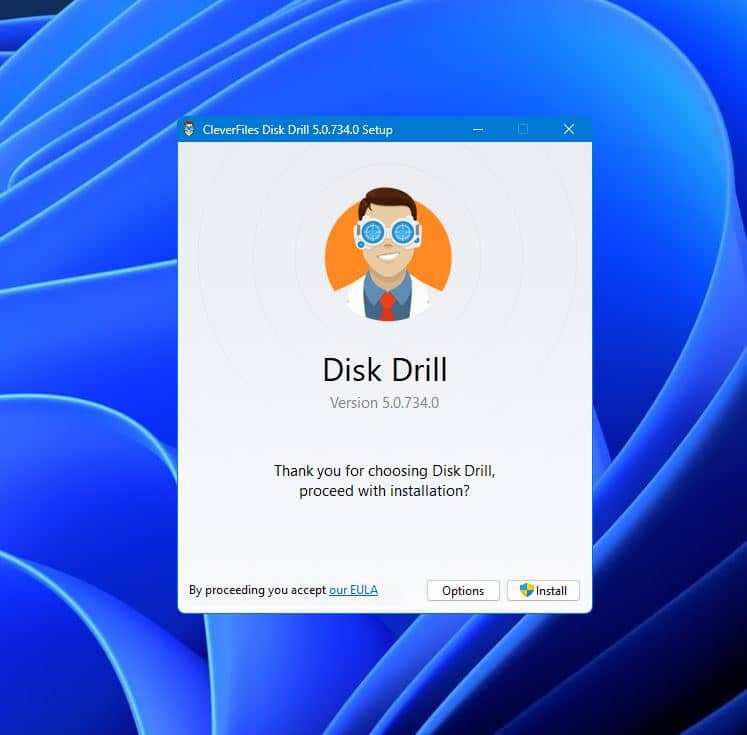747x735 pixels.
Task: Close the Disk Drill setup window
Action: pyautogui.click(x=569, y=129)
